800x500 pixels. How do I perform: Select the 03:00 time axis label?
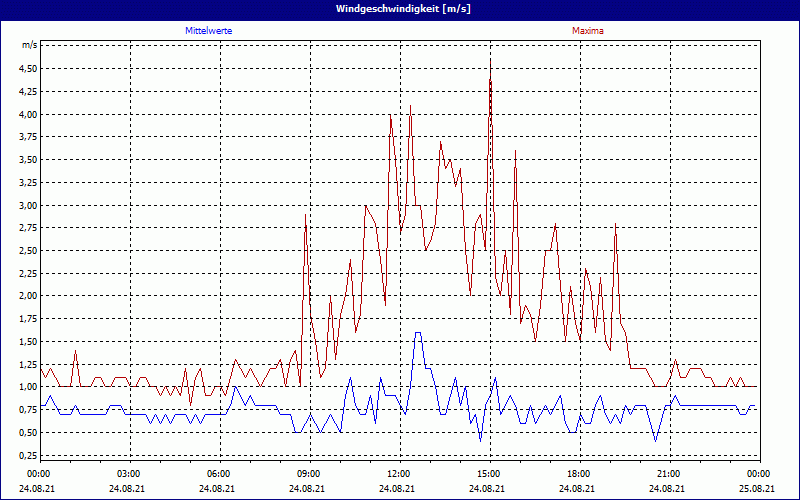[x=129, y=473]
